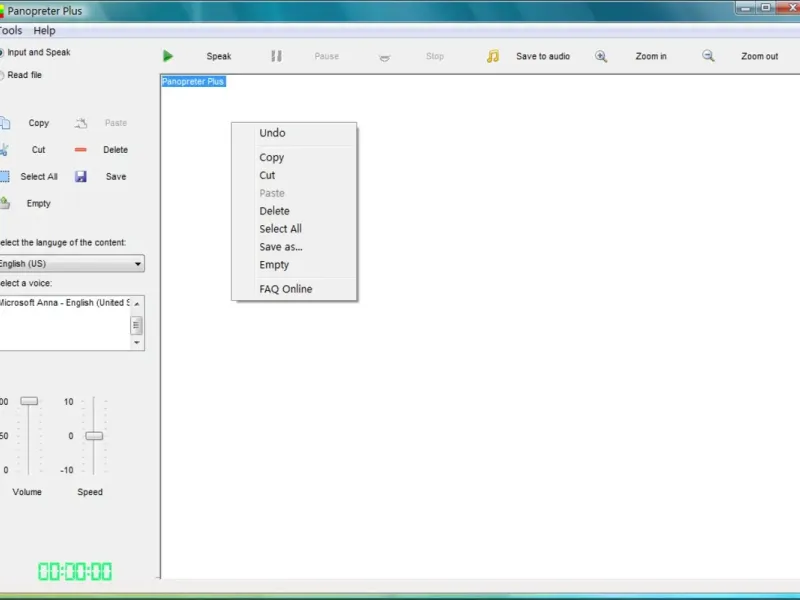
Task: Click the Zoom in button label
Action: 651,56
